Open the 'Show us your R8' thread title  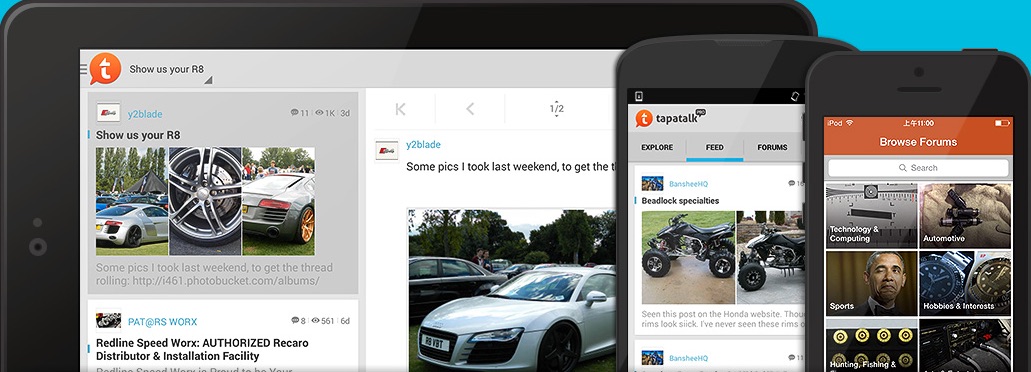point(138,135)
